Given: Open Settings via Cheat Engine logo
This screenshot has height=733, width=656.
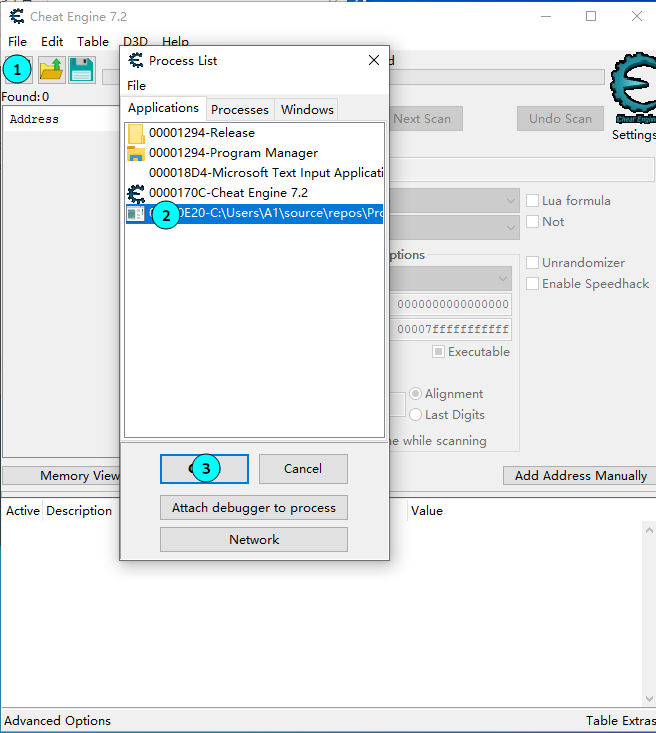Looking at the screenshot, I should tap(633, 88).
